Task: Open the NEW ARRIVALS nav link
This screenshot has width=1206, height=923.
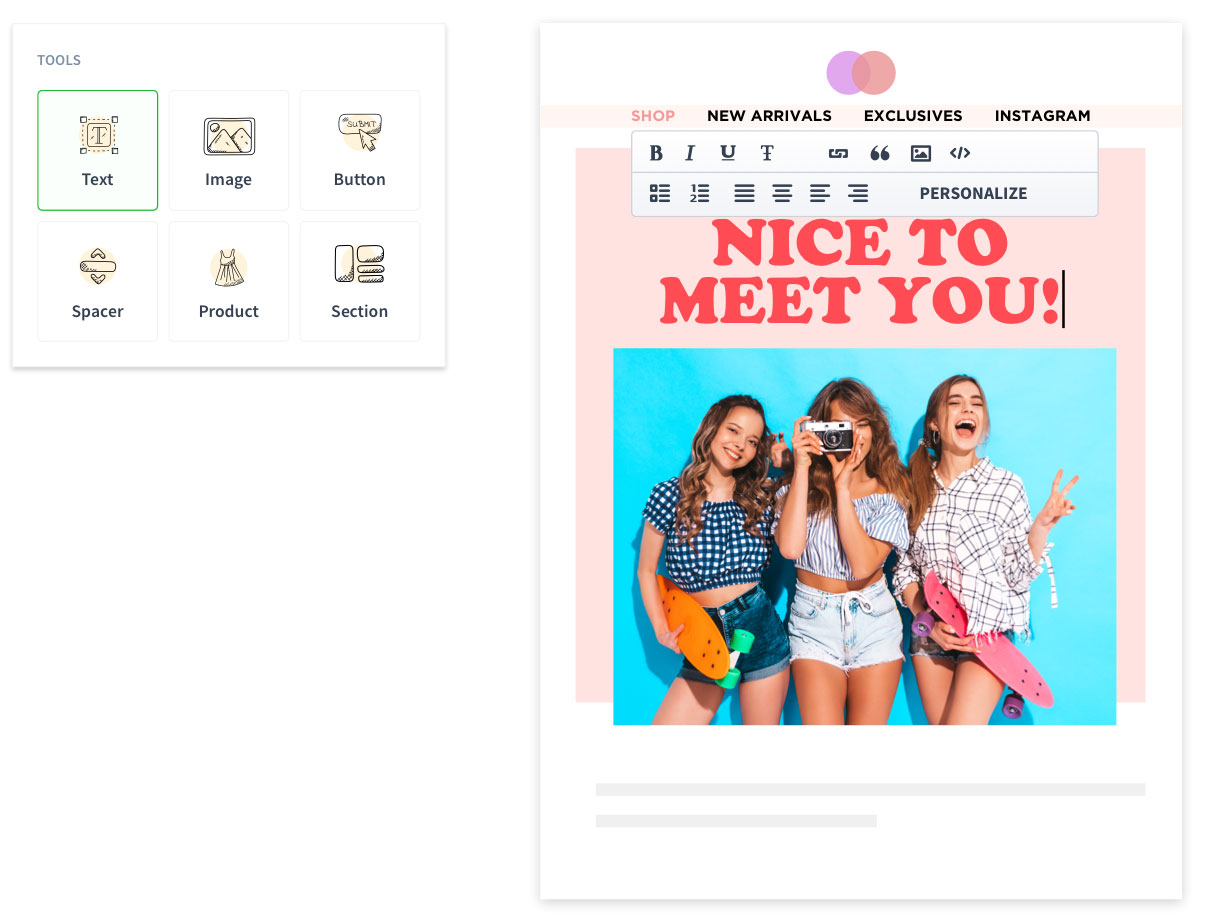Action: (769, 116)
